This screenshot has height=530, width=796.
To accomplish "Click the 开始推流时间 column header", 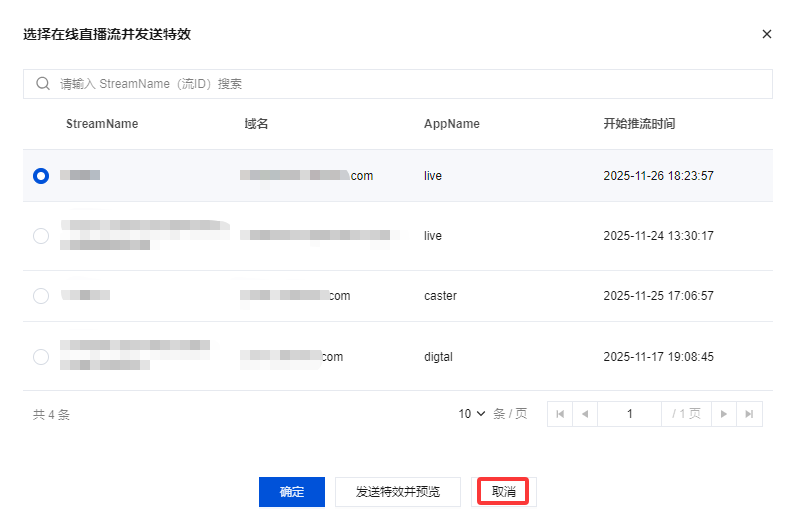I will pyautogui.click(x=639, y=124).
